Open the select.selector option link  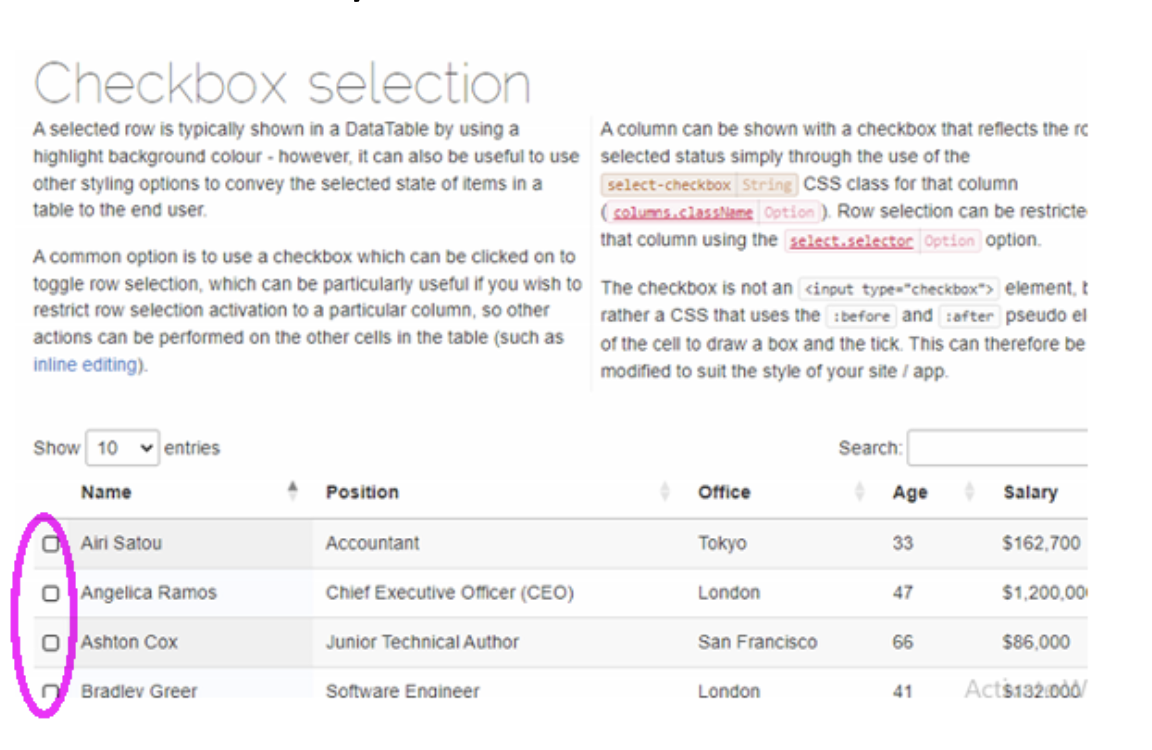click(x=850, y=241)
